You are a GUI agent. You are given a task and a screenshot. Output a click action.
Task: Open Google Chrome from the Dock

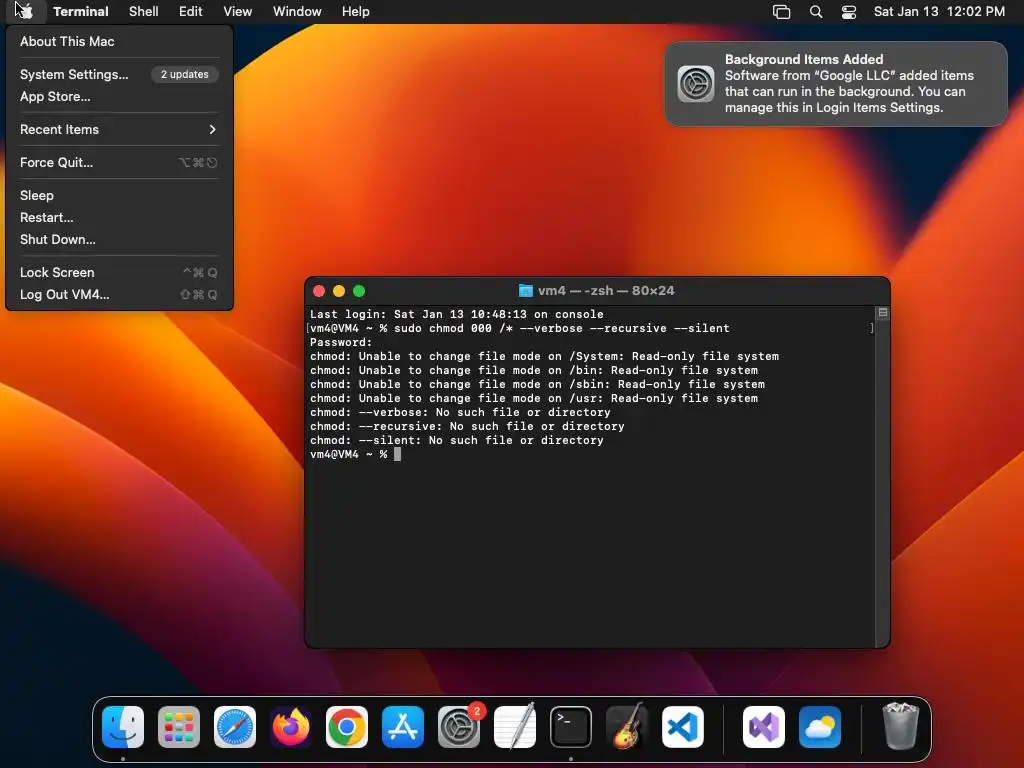point(347,727)
